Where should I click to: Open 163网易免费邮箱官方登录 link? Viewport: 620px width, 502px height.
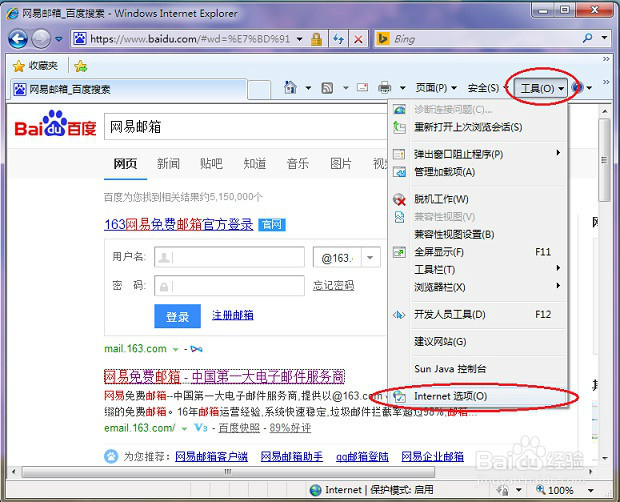178,225
